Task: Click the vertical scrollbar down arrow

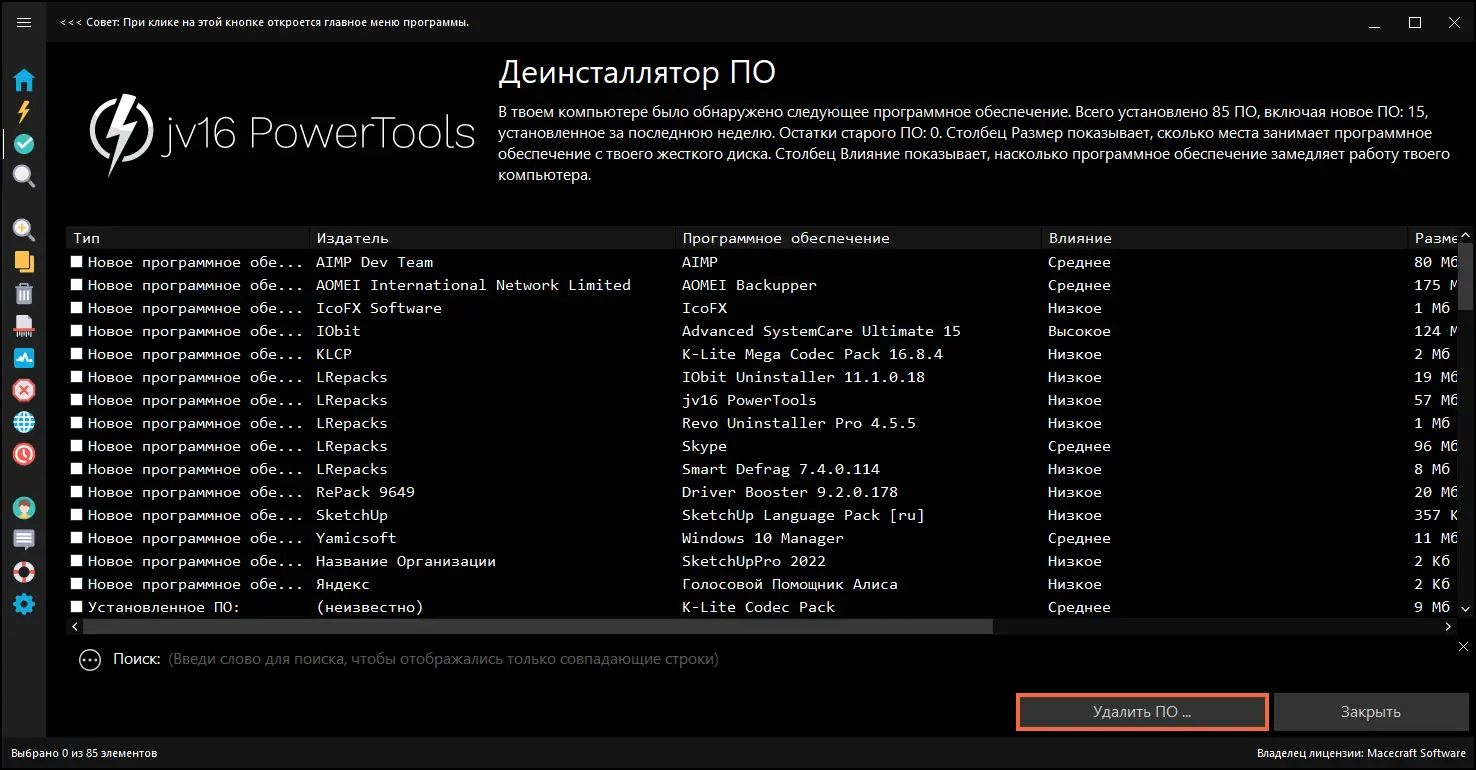Action: (1465, 607)
